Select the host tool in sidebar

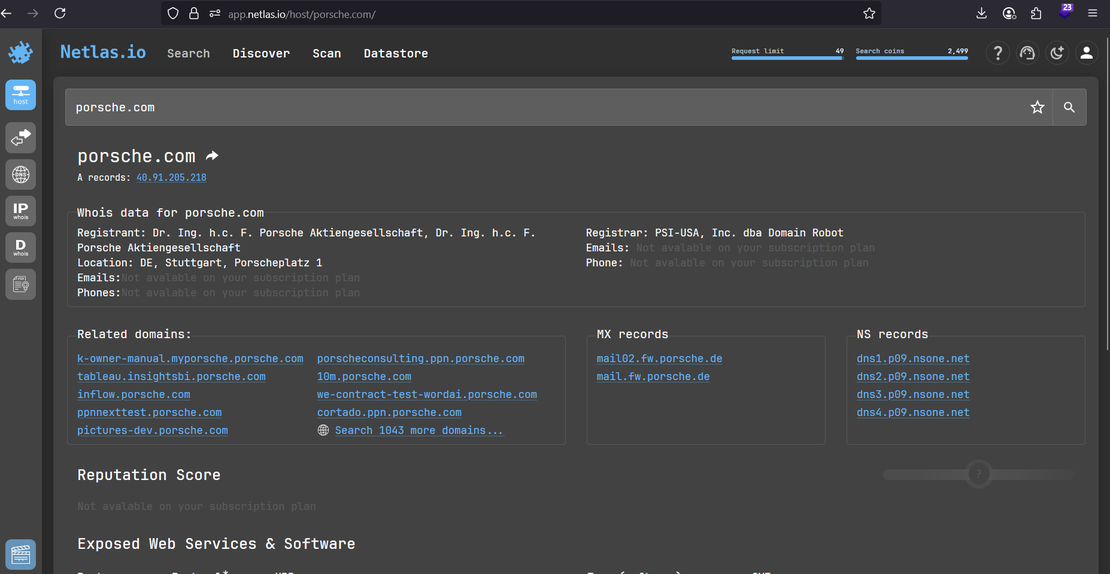point(20,95)
